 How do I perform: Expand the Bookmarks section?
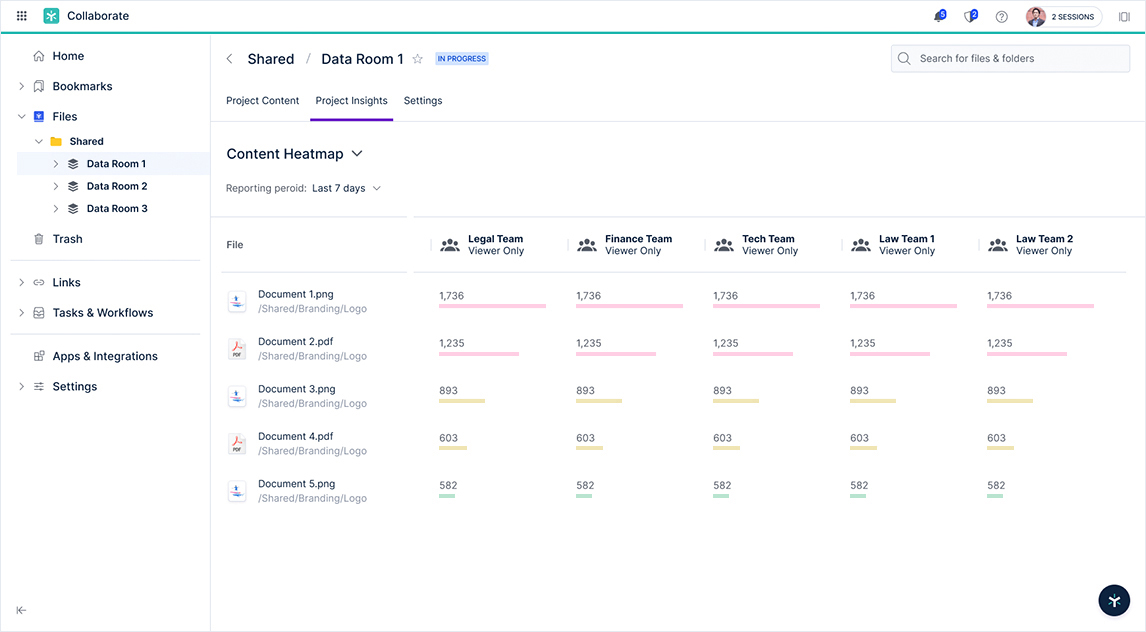[x=22, y=87]
